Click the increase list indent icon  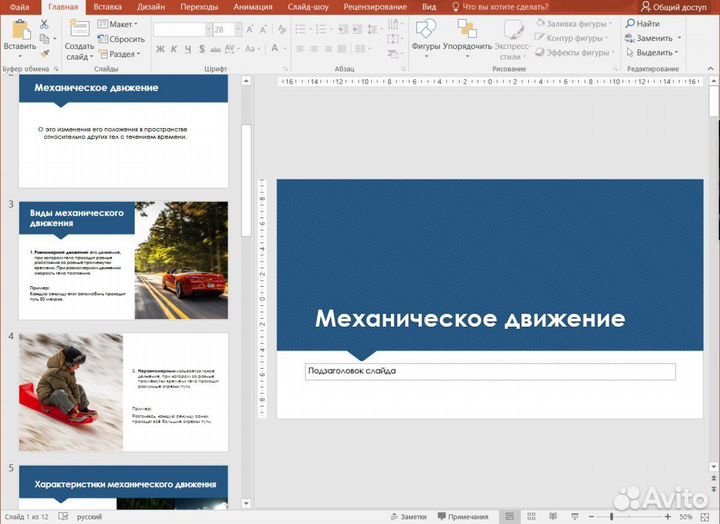pyautogui.click(x=357, y=30)
